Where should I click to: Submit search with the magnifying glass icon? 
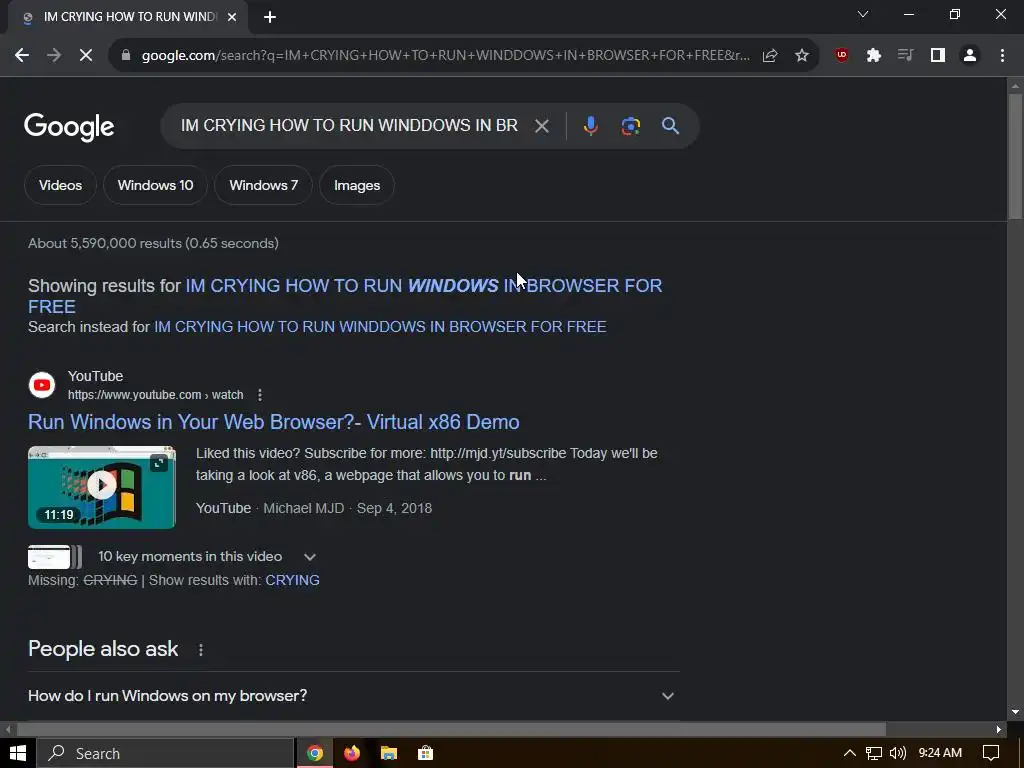[670, 125]
